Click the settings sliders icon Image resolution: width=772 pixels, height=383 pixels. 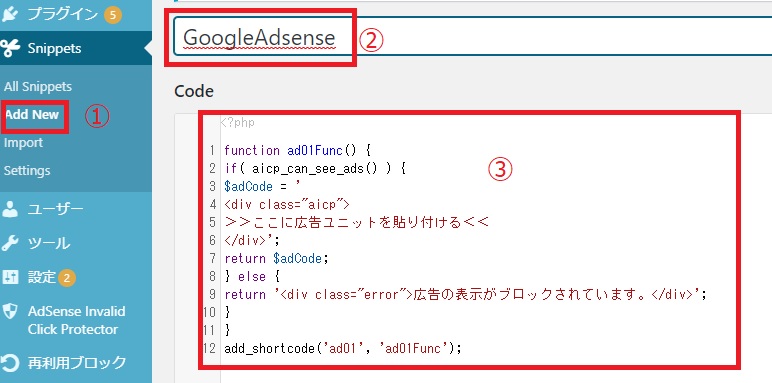[x=10, y=277]
